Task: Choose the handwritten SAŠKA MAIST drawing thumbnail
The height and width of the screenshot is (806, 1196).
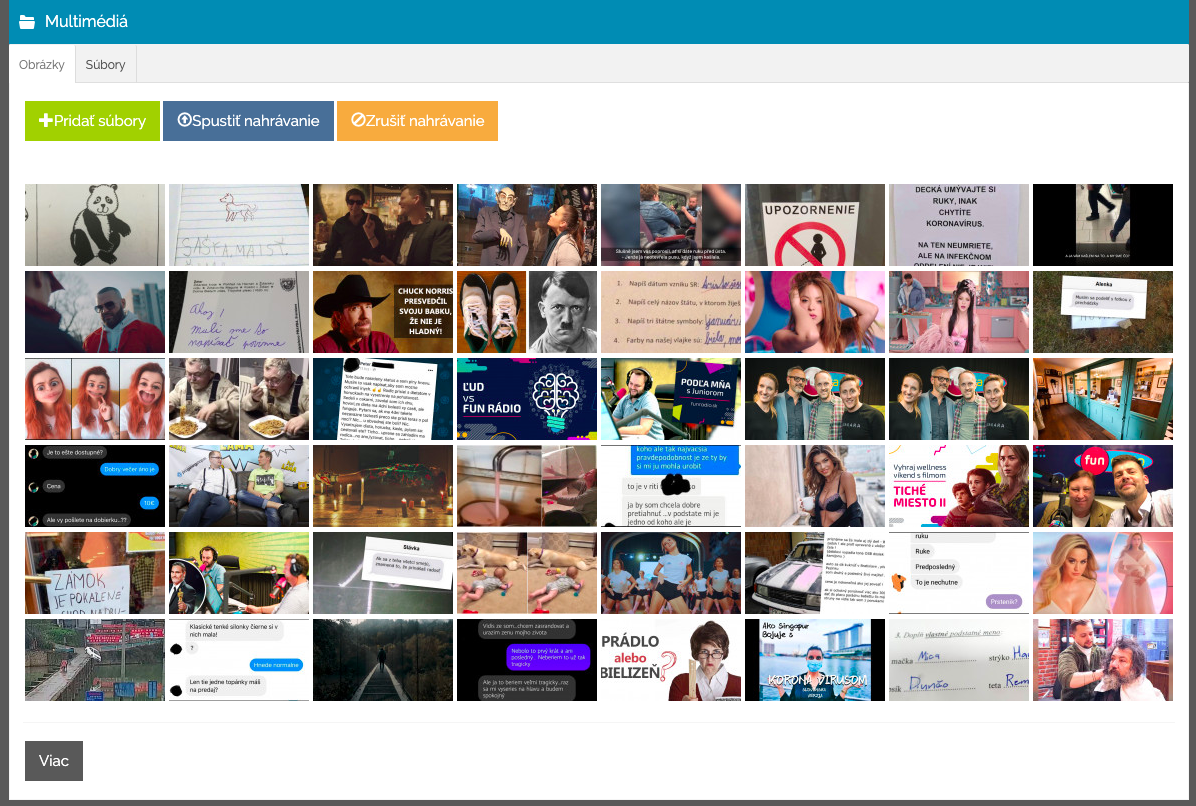Action: click(239, 225)
